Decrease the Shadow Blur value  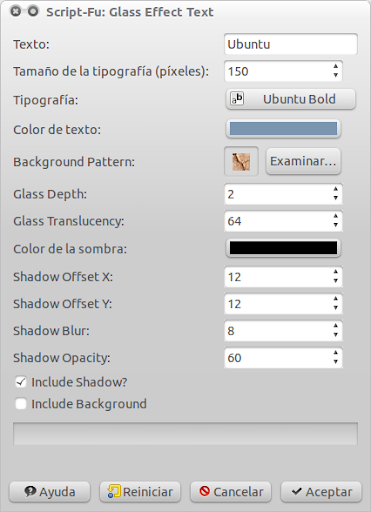[336, 335]
